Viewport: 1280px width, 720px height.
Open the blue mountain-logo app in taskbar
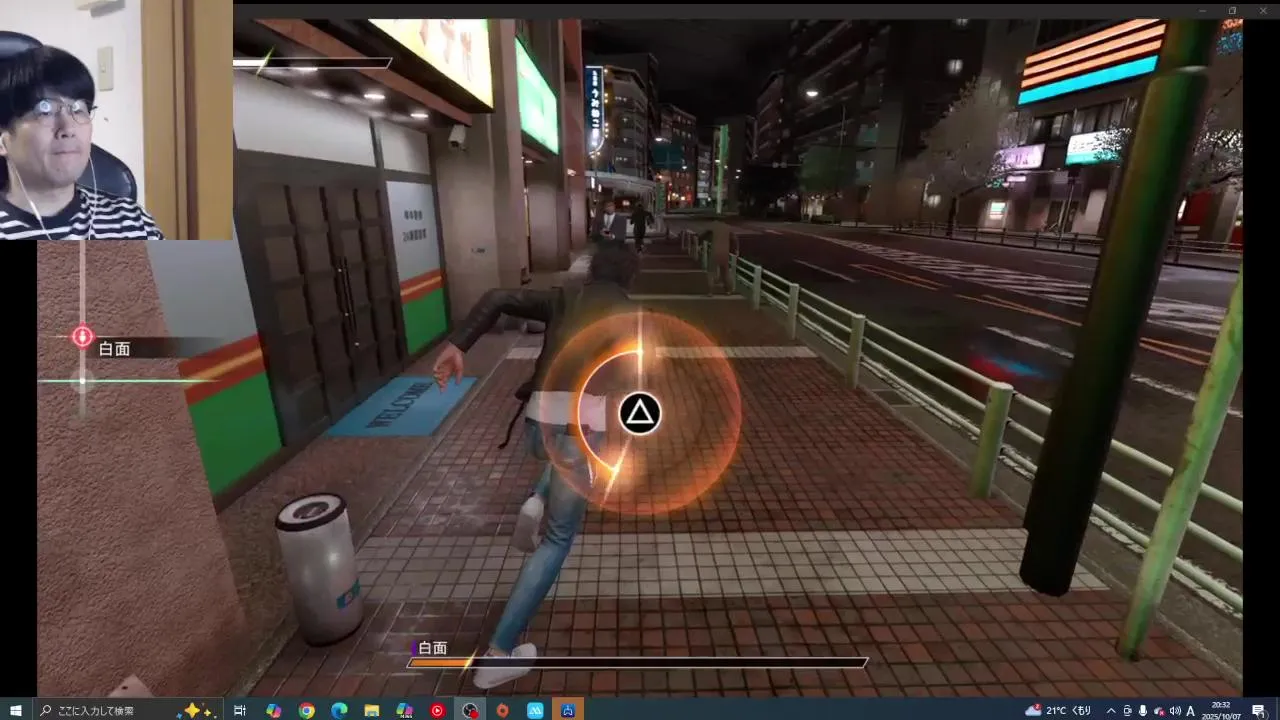coord(535,710)
